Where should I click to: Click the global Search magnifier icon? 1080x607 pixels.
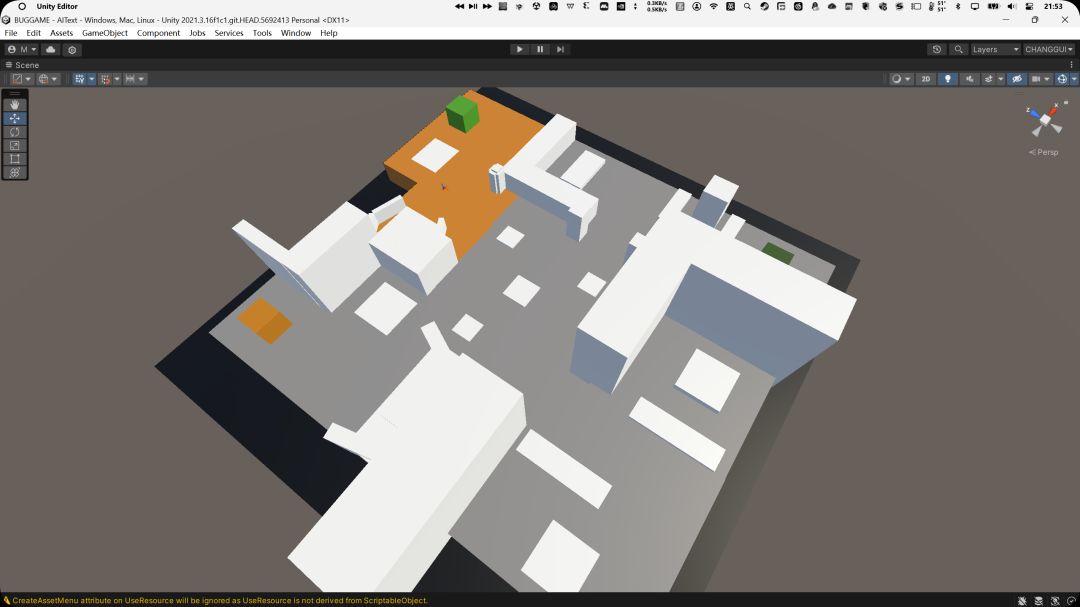958,50
